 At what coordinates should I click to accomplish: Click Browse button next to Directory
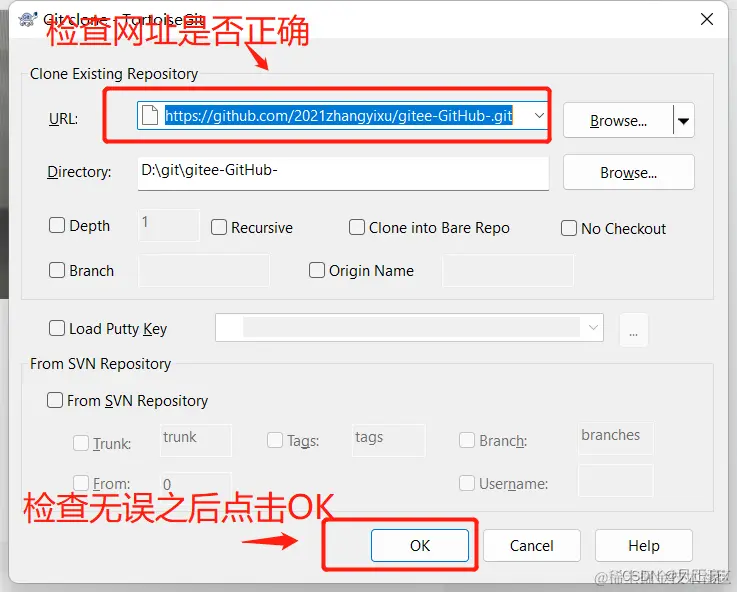coord(628,172)
